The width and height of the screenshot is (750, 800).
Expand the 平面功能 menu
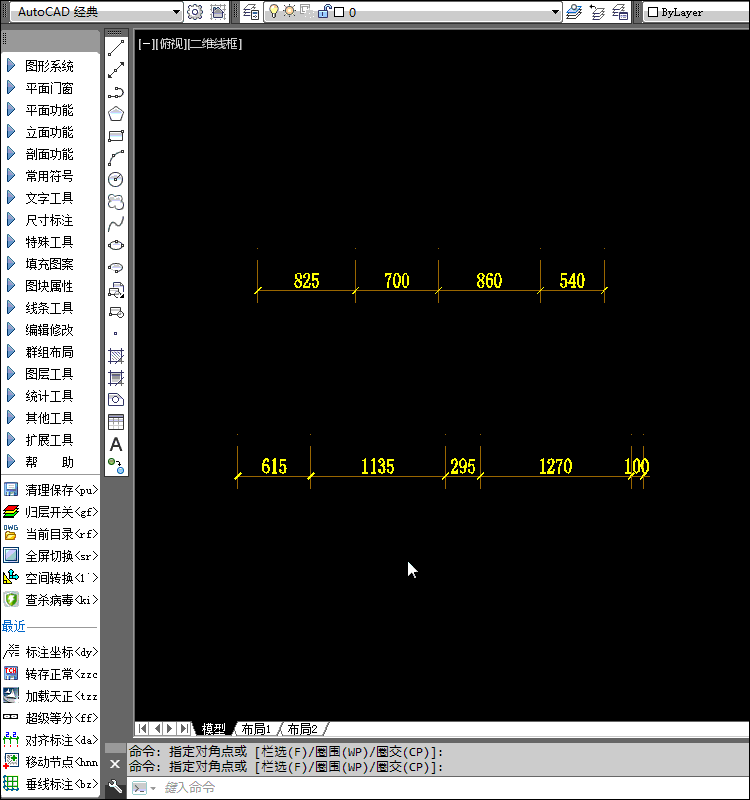click(49, 110)
